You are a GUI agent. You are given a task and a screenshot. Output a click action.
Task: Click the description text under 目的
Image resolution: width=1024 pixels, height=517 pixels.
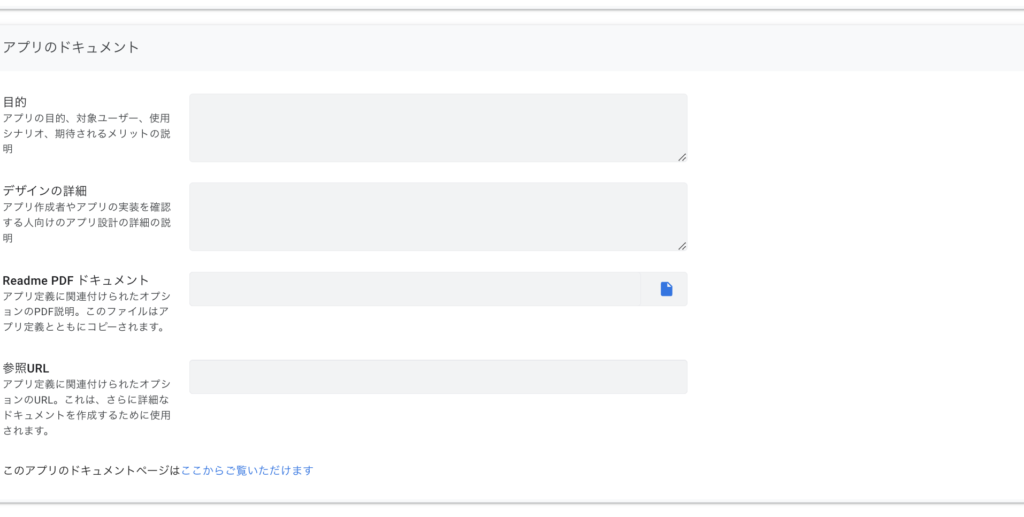[86, 133]
